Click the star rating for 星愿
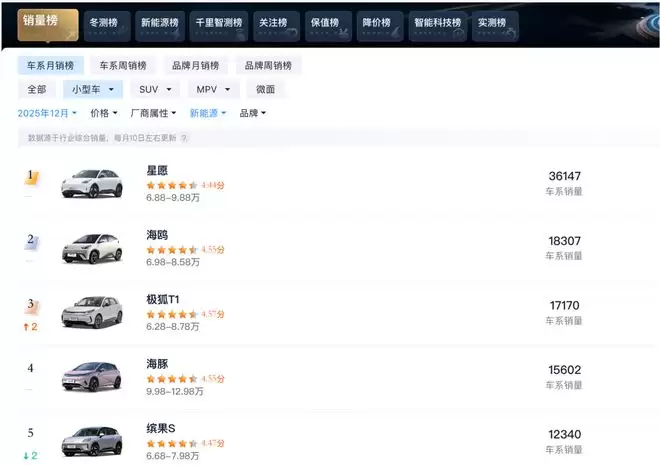The height and width of the screenshot is (465, 660). [x=172, y=185]
